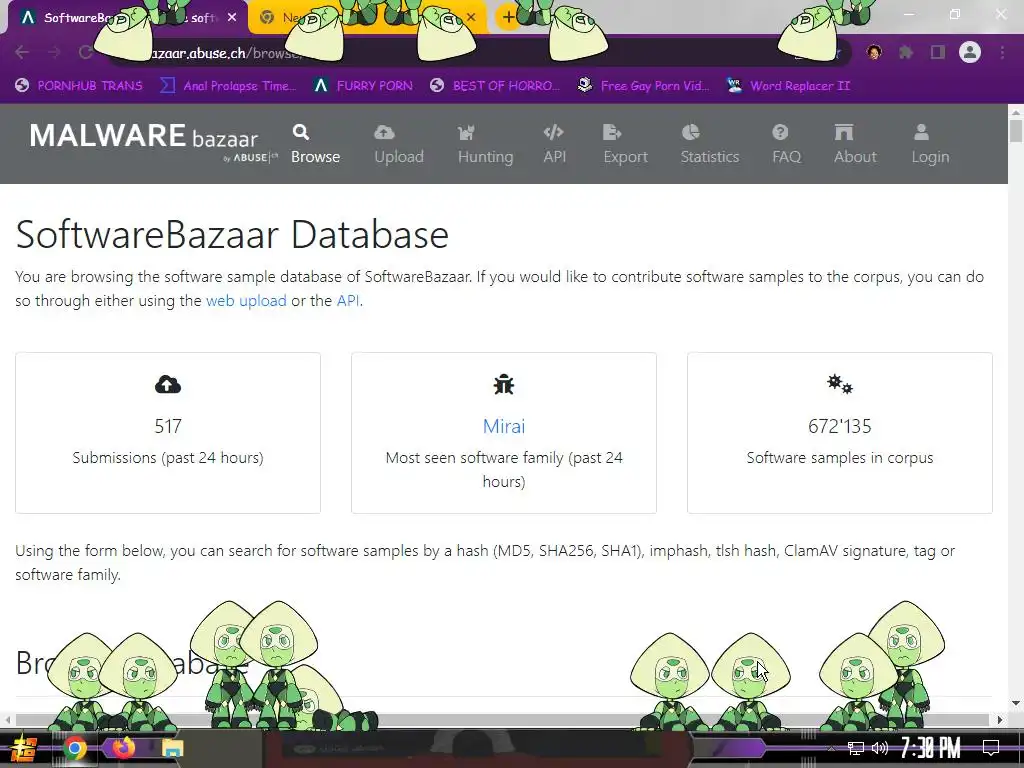1024x768 pixels.
Task: Open File Explorer from the taskbar
Action: pos(172,748)
